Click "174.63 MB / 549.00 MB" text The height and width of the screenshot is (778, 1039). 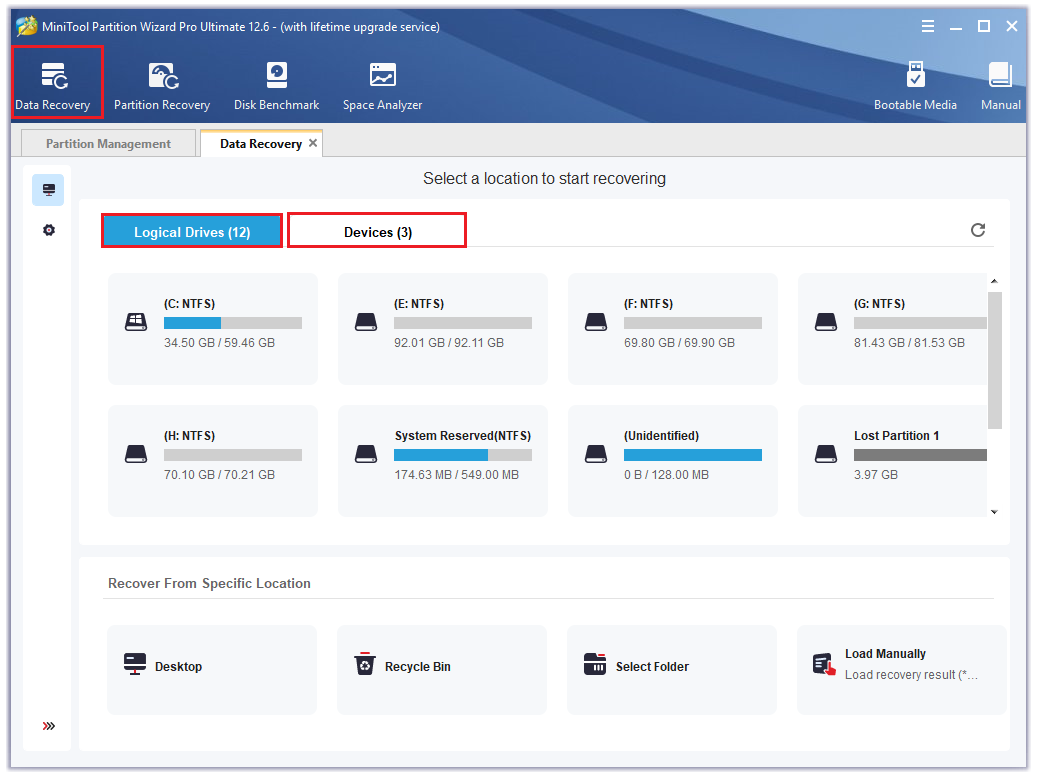click(x=457, y=474)
